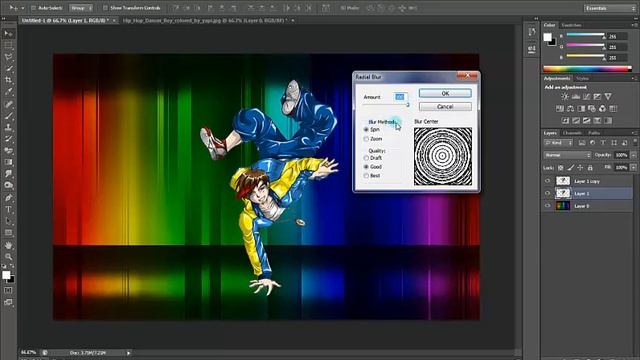Select the Gradient tool
Viewport: 640px width, 360px height.
pyautogui.click(x=9, y=162)
